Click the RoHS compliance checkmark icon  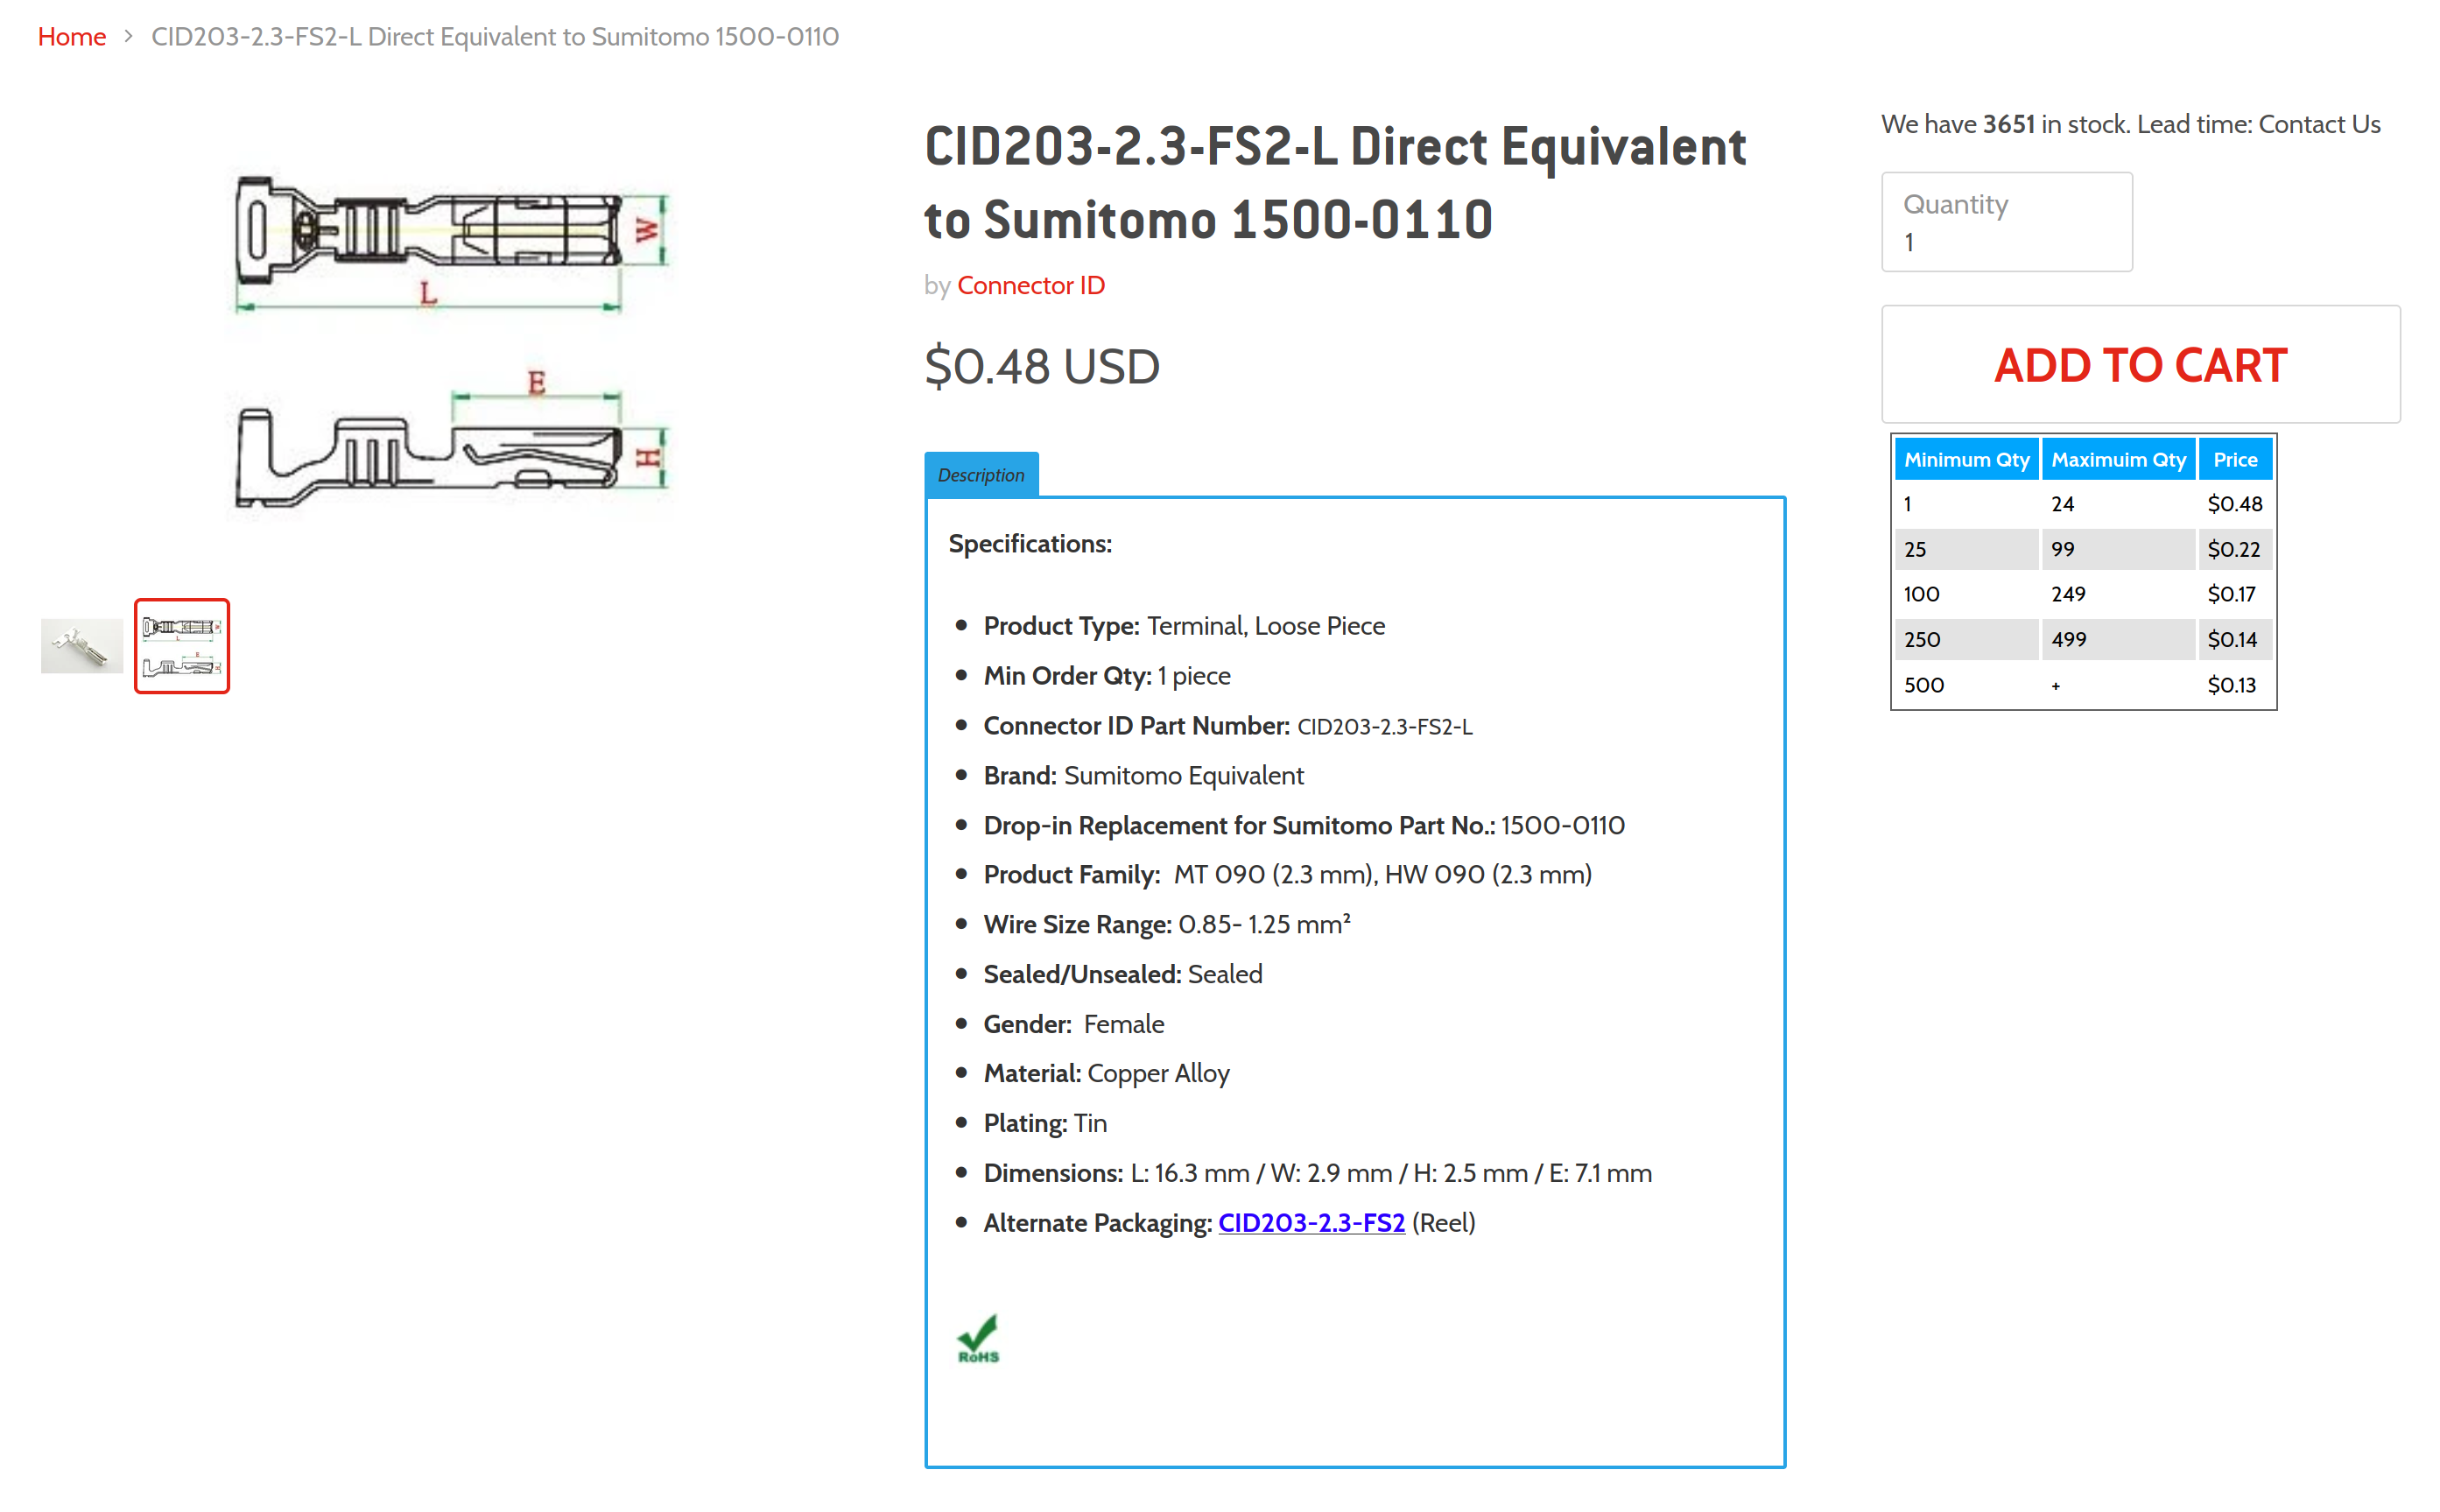977,1339
